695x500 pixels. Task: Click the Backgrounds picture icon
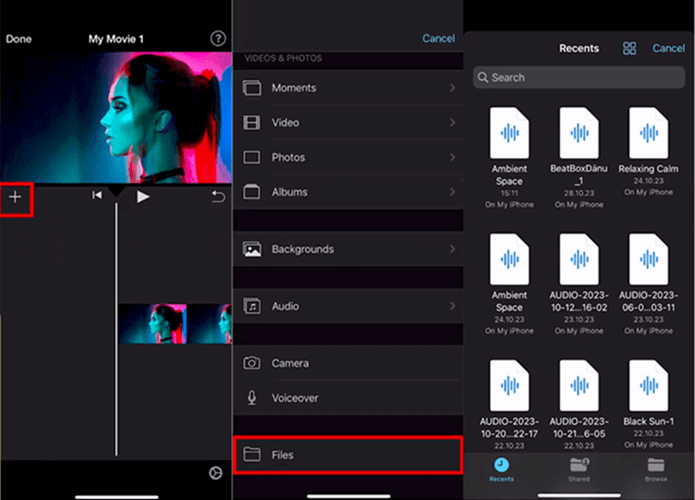click(252, 249)
